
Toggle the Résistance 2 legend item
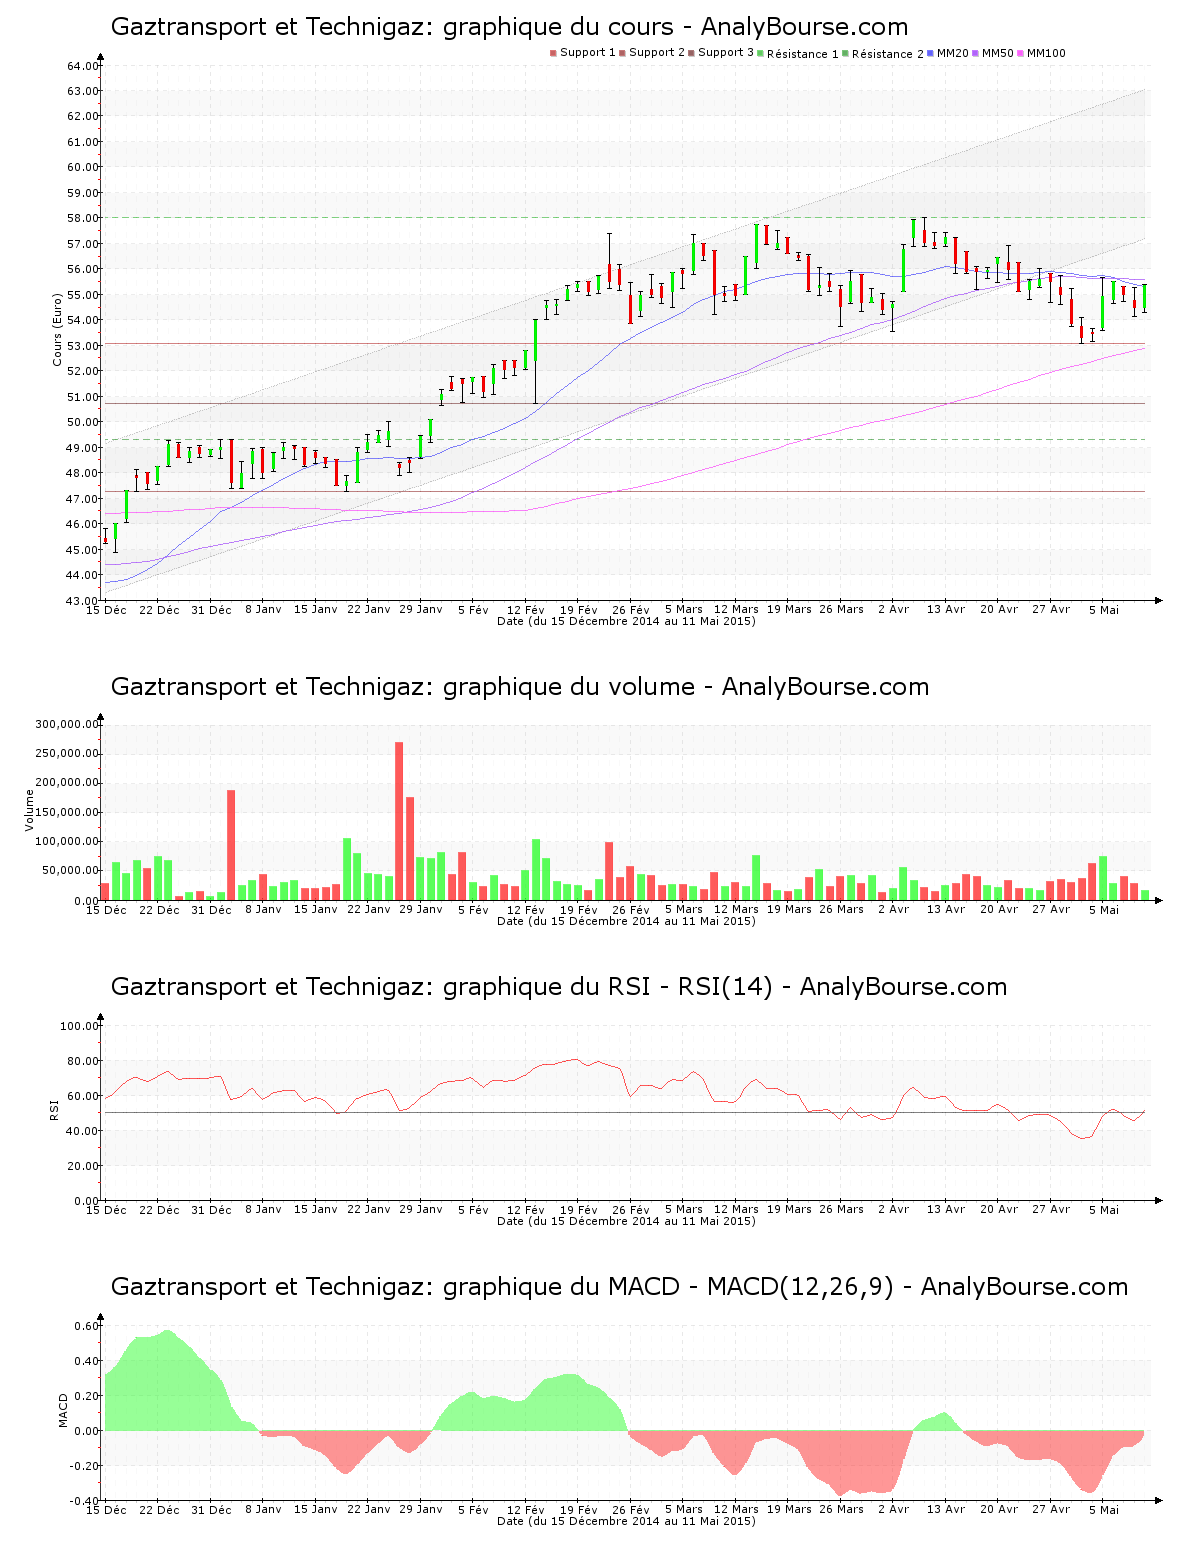click(x=882, y=54)
